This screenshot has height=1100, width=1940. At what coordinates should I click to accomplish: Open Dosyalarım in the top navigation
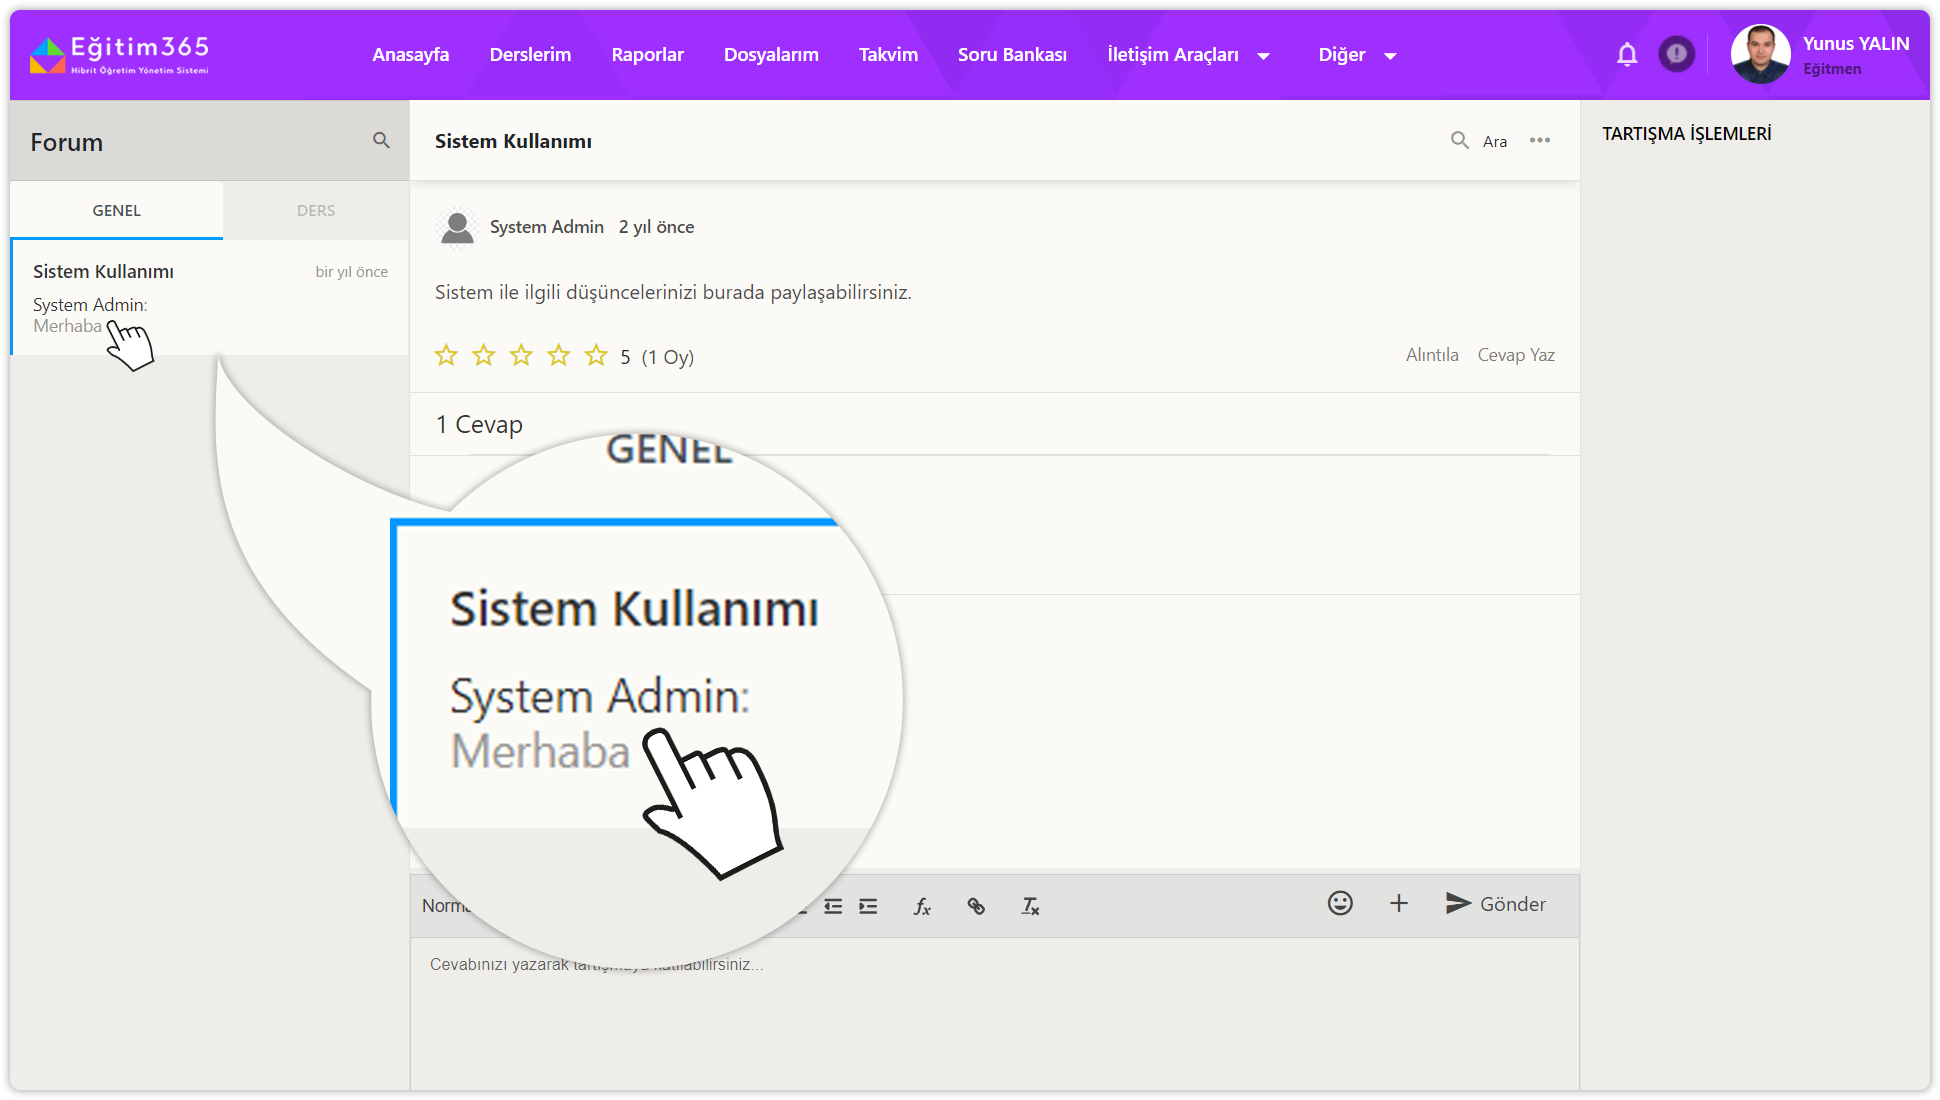coord(771,55)
